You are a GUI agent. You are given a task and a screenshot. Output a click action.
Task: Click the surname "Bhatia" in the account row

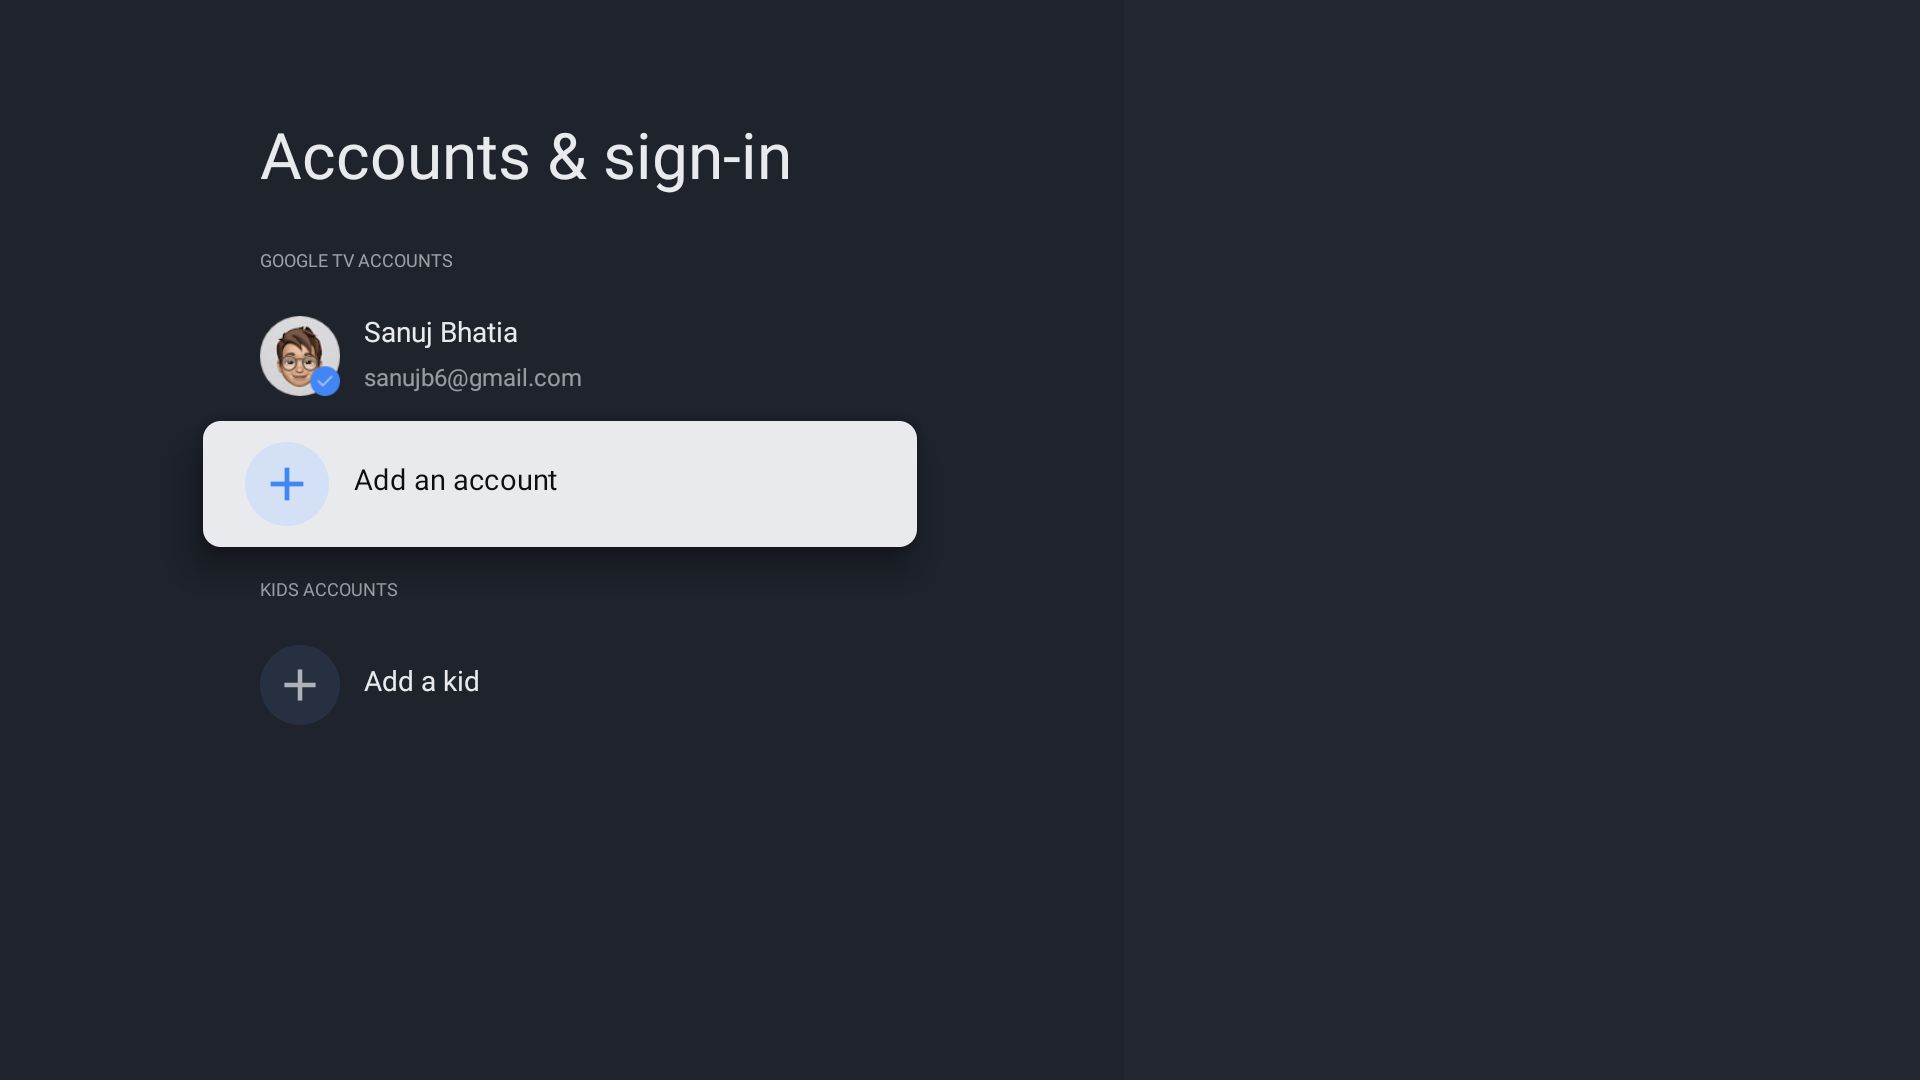point(478,333)
